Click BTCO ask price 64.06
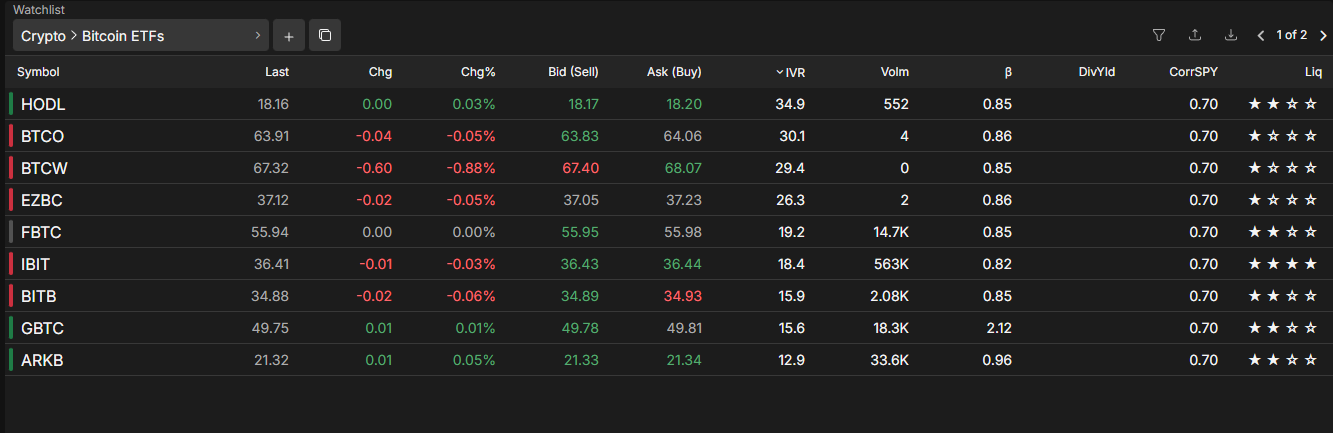The height and width of the screenshot is (433, 1333). coord(683,136)
